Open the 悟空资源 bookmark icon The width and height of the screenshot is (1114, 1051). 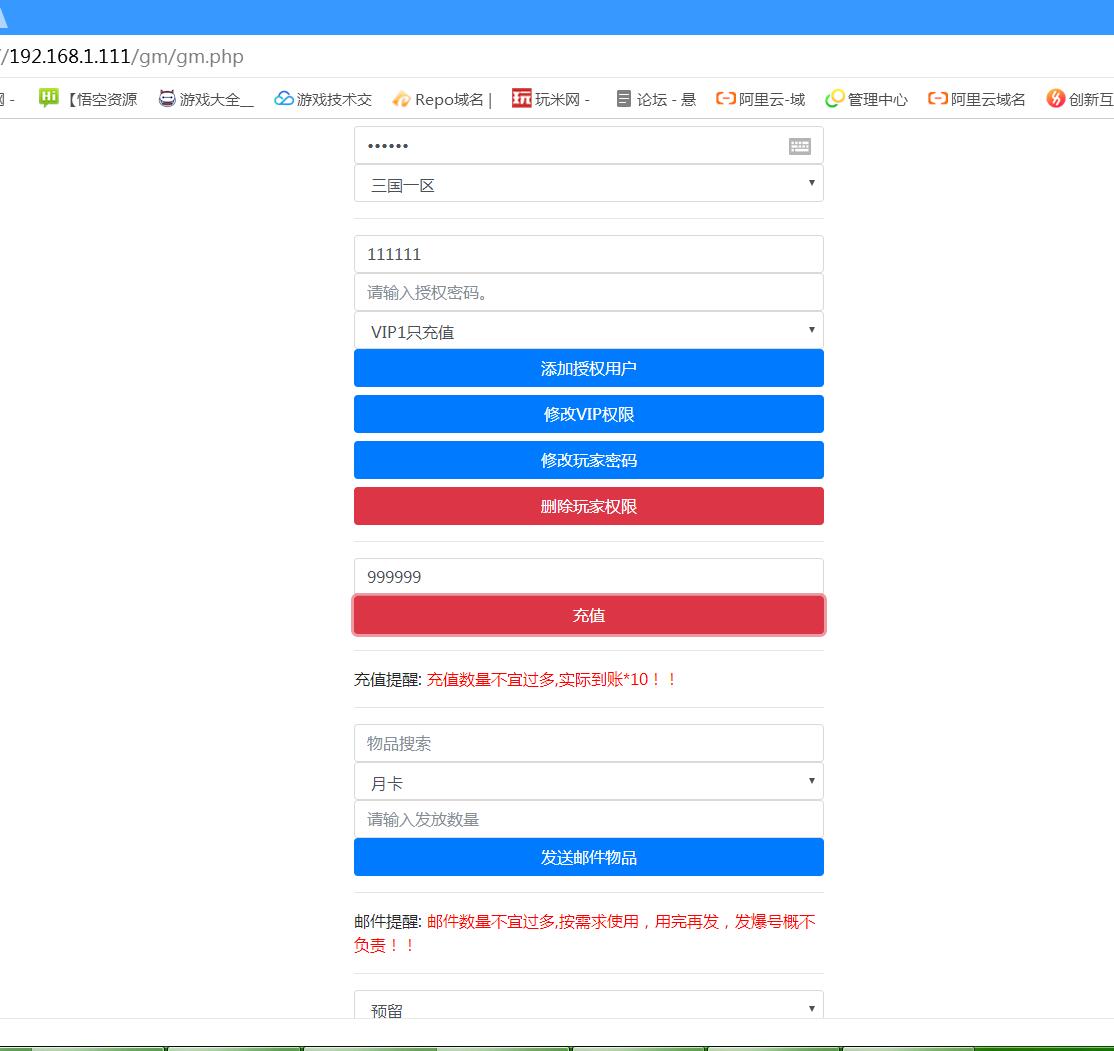(x=49, y=98)
